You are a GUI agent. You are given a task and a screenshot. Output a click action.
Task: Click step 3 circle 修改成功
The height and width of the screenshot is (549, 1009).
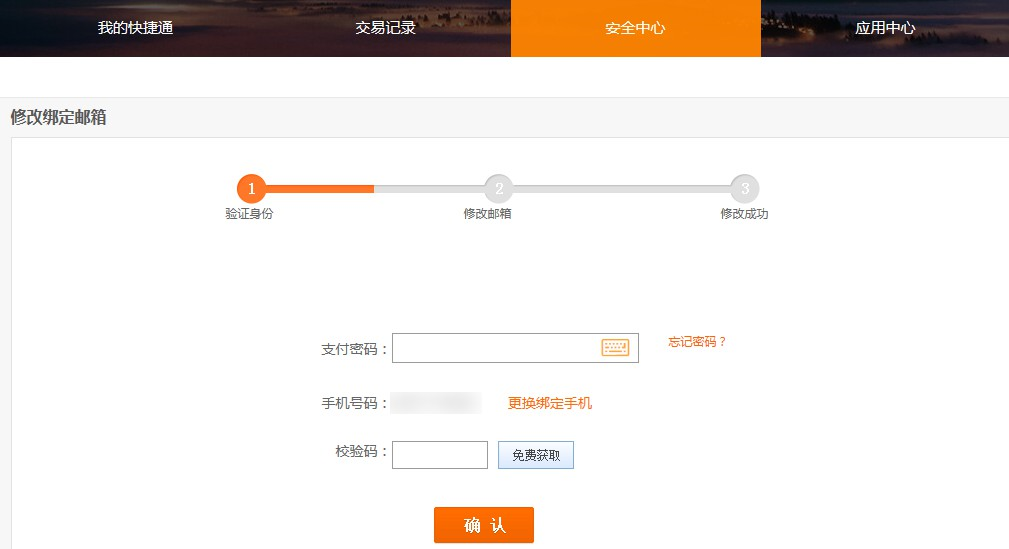745,189
